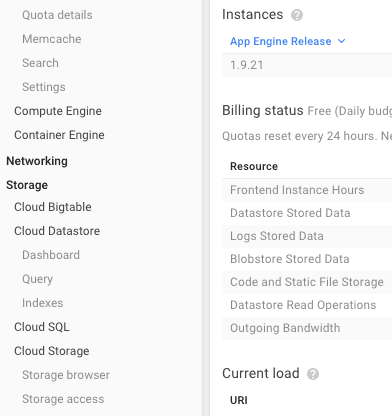This screenshot has width=392, height=416.
Task: Open Quota details in sidebar
Action: coord(57,15)
